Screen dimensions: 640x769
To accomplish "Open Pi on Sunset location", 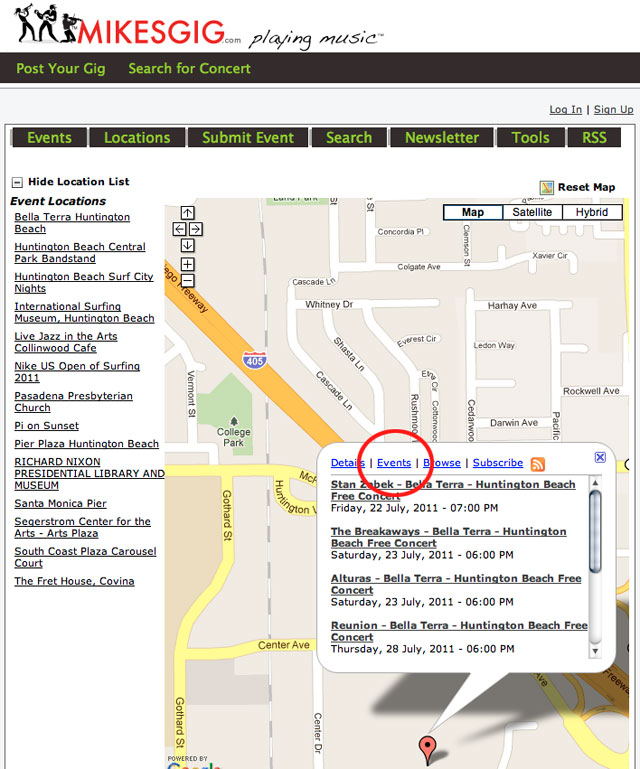I will click(x=47, y=426).
